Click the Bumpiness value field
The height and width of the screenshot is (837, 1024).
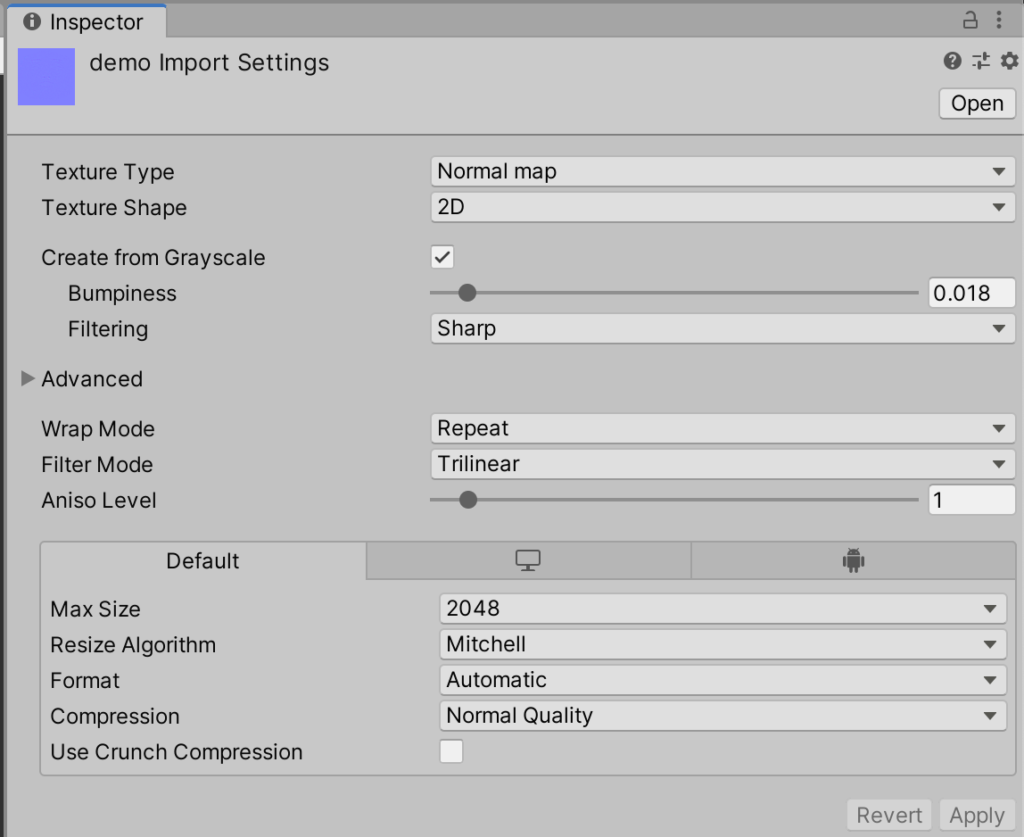972,293
